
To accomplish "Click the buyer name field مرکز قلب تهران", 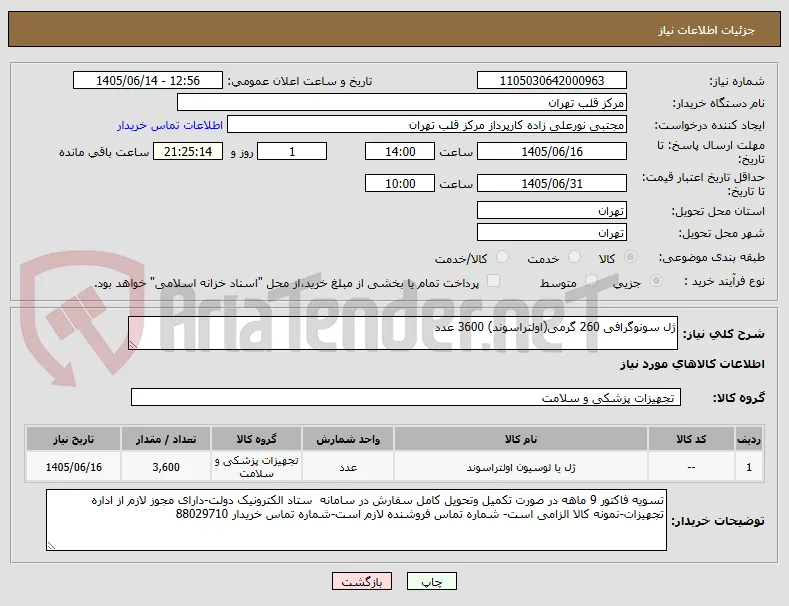I will coord(402,103).
